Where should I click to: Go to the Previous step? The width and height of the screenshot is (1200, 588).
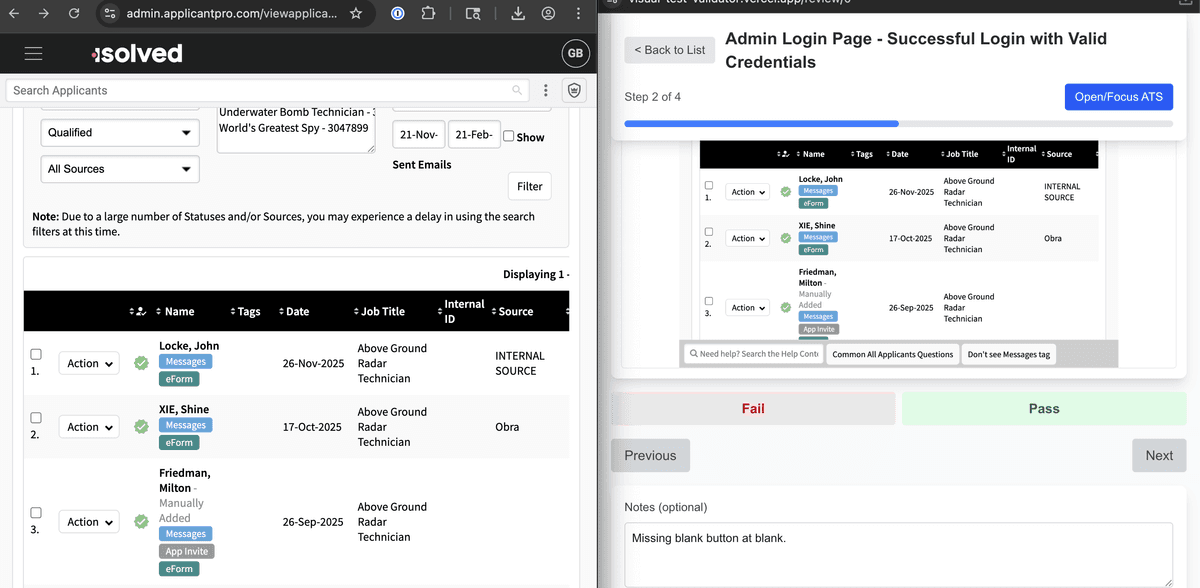(650, 455)
